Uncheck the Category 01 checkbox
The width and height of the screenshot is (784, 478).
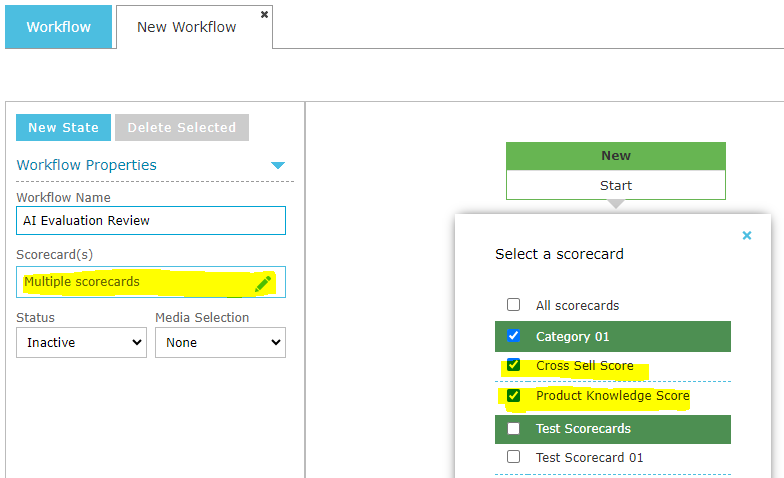[x=514, y=336]
